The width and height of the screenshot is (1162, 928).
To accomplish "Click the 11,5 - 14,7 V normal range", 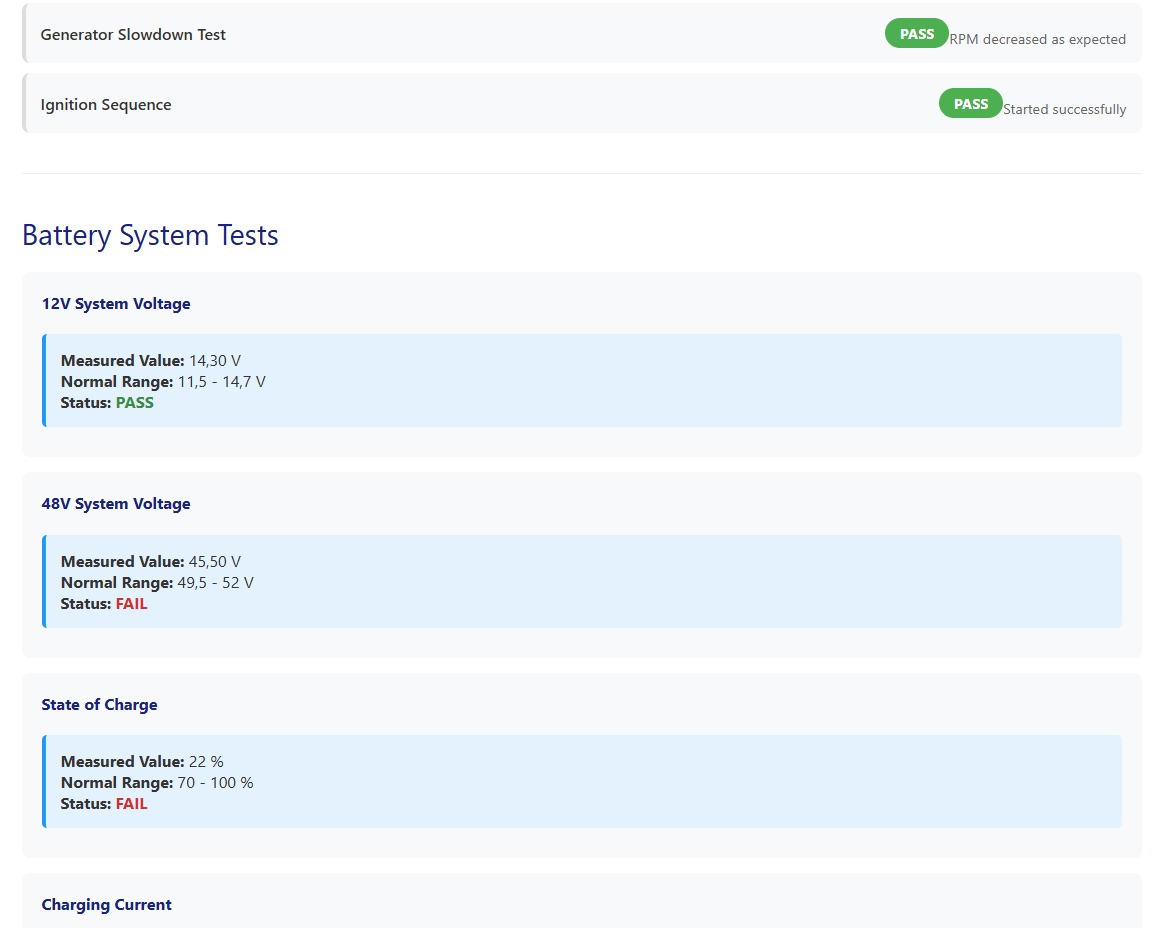I will pos(221,382).
